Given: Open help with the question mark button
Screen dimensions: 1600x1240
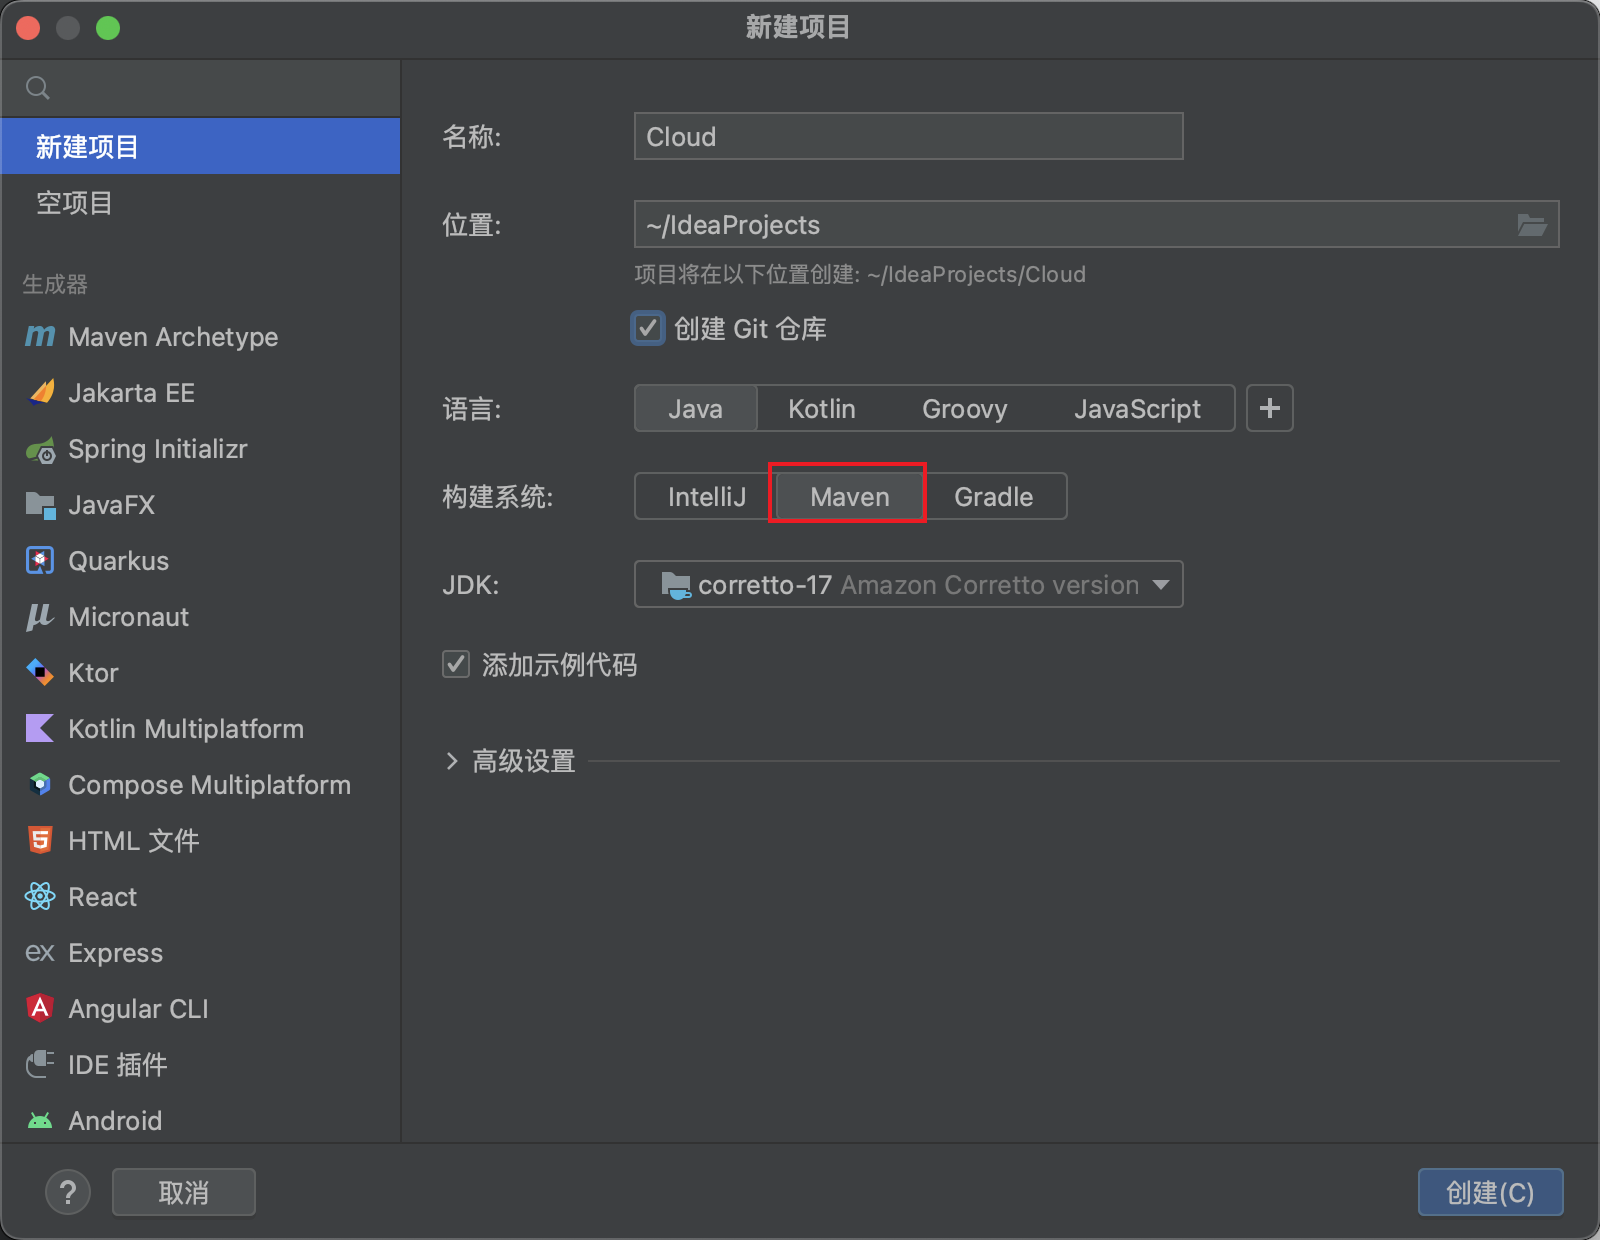Looking at the screenshot, I should tap(68, 1192).
